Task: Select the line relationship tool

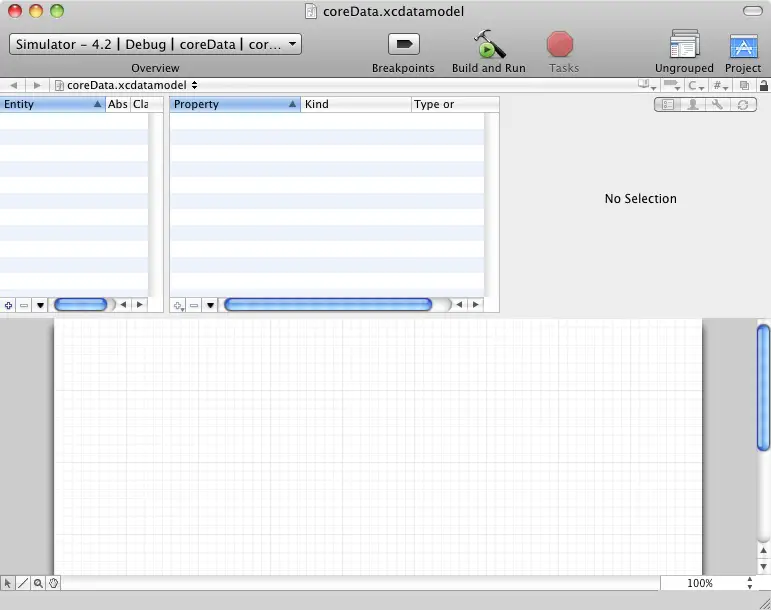Action: pyautogui.click(x=23, y=583)
